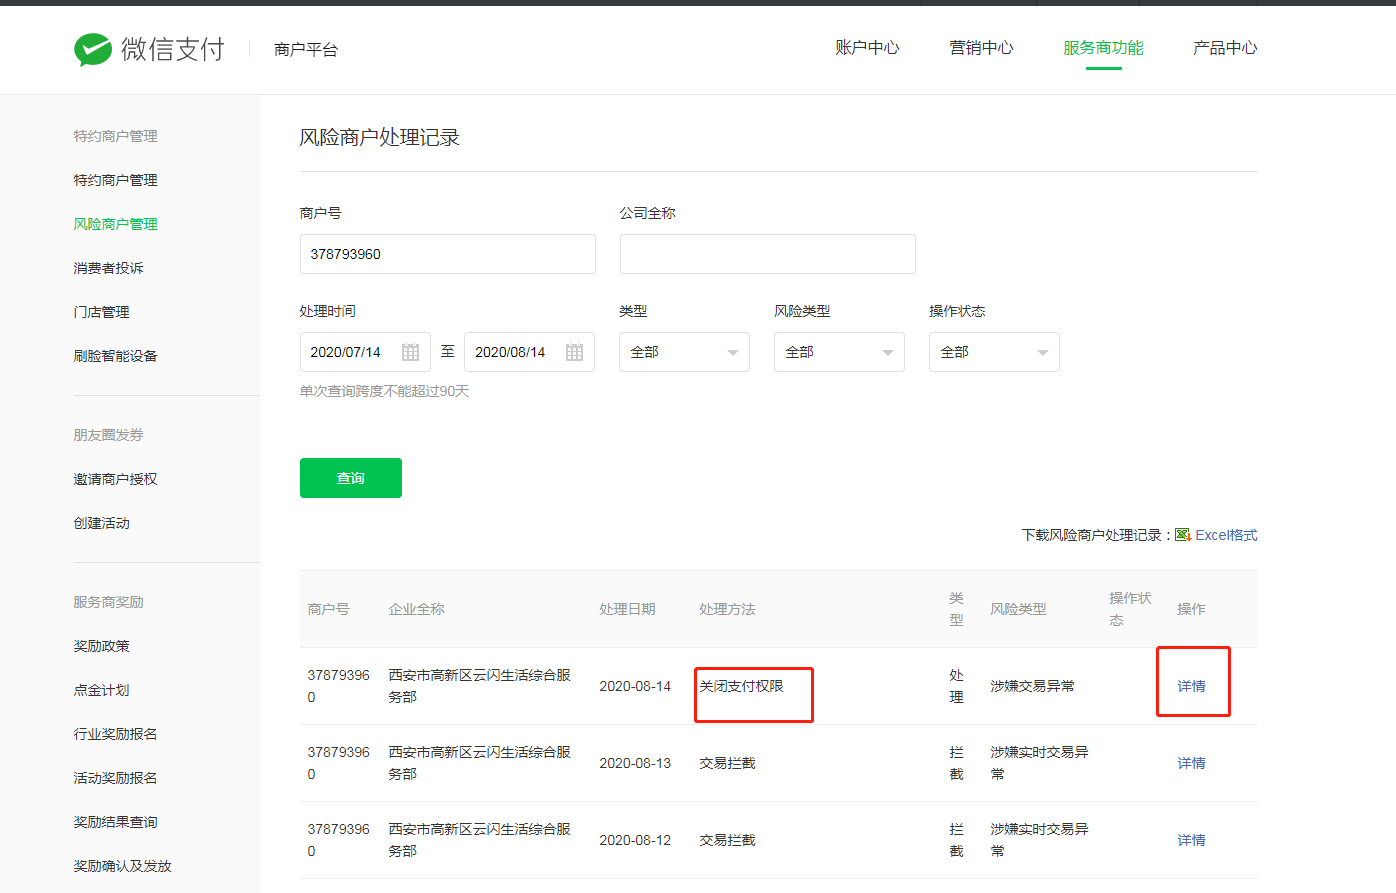Image resolution: width=1396 pixels, height=893 pixels.
Task: Open 营销中心 top menu
Action: (981, 48)
